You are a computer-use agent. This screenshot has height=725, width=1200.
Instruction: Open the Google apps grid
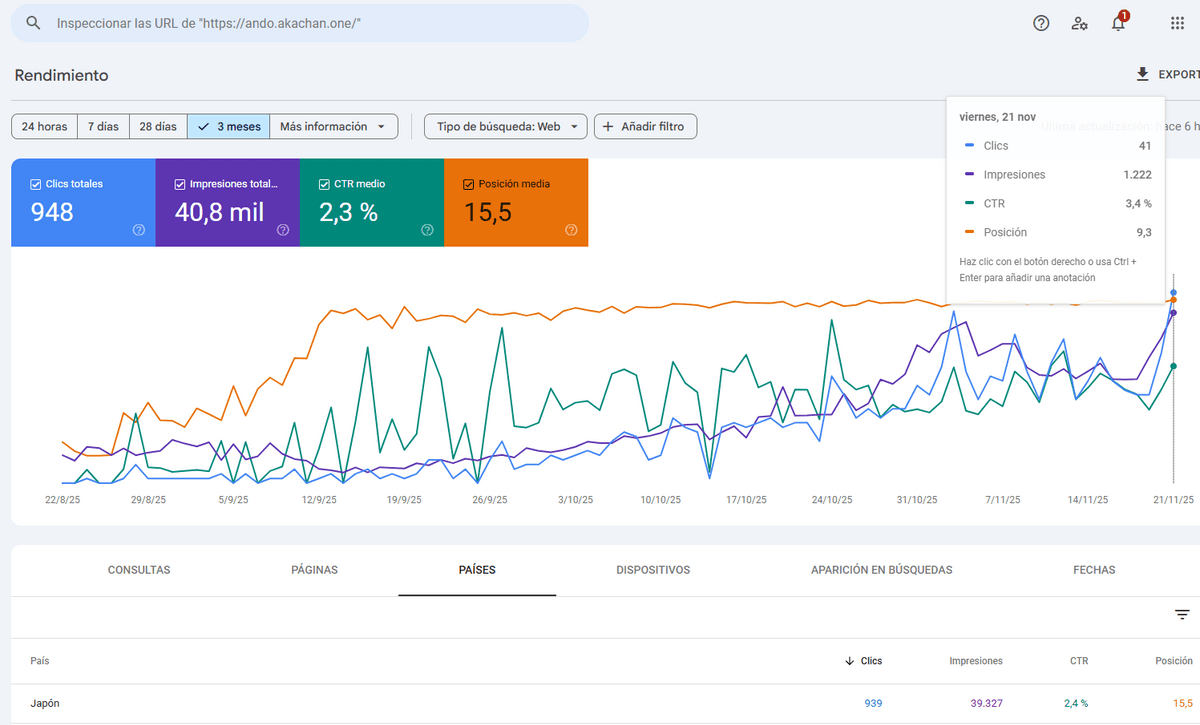click(x=1177, y=23)
